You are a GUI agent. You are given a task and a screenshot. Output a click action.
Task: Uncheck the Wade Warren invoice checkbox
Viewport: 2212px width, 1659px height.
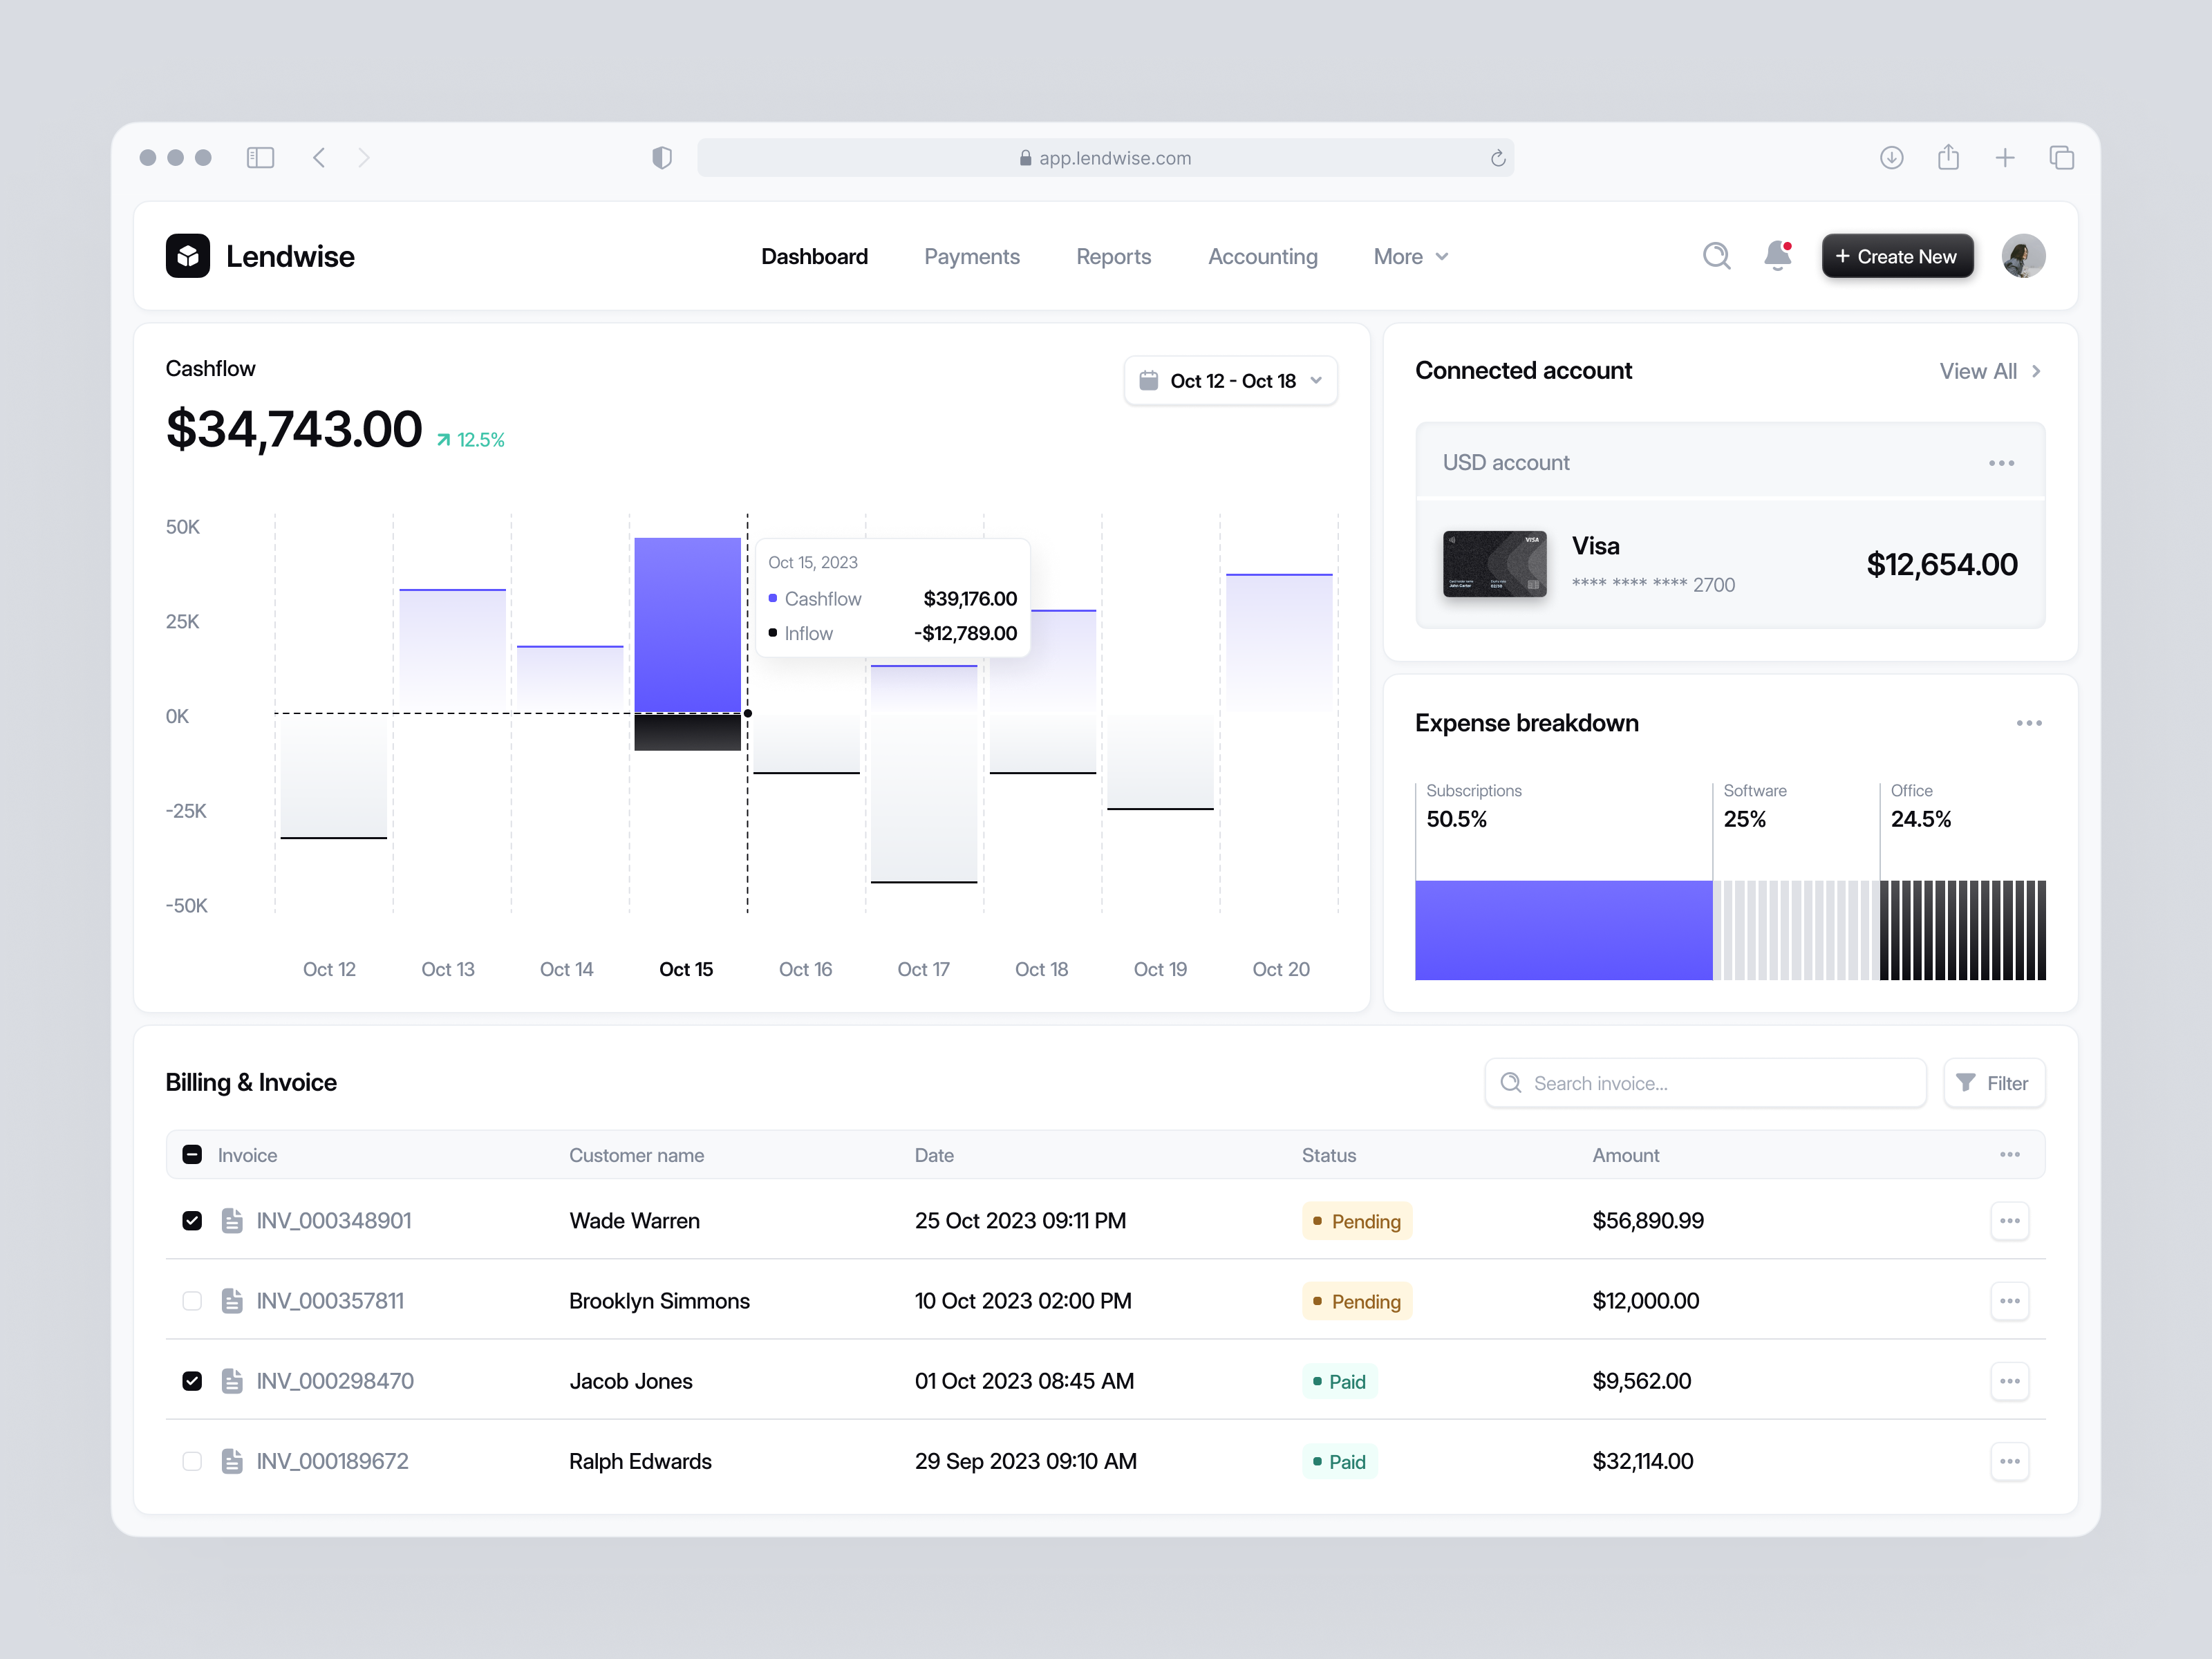[191, 1220]
